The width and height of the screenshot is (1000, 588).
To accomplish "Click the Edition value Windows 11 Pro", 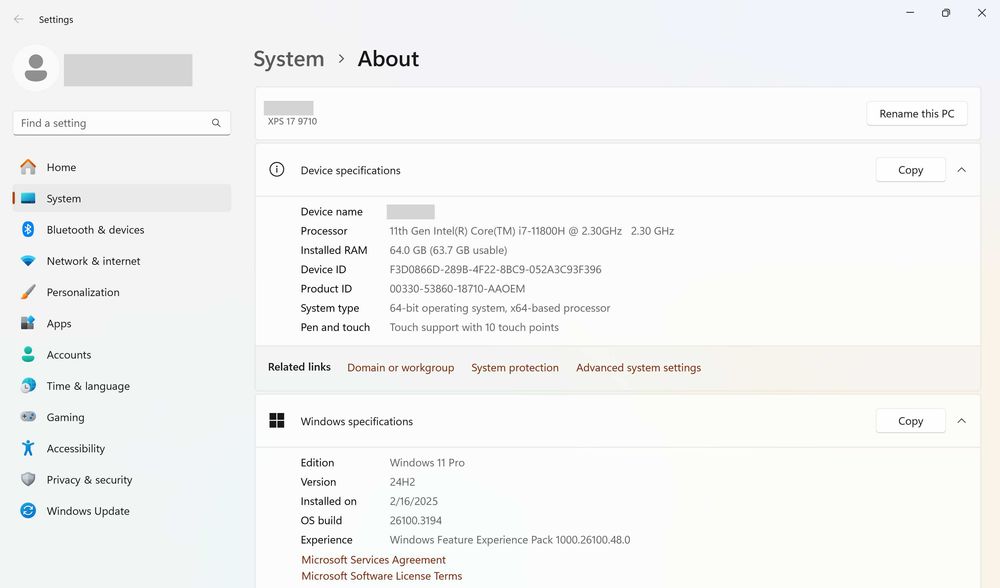I will tap(427, 463).
